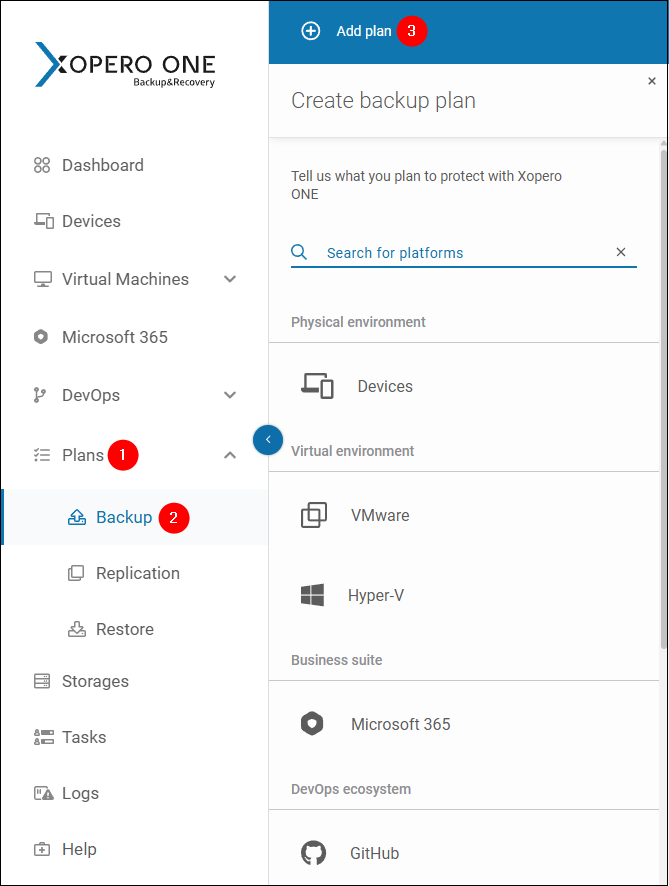The width and height of the screenshot is (669, 886).
Task: Collapse the Plans menu chevron
Action: [x=229, y=455]
